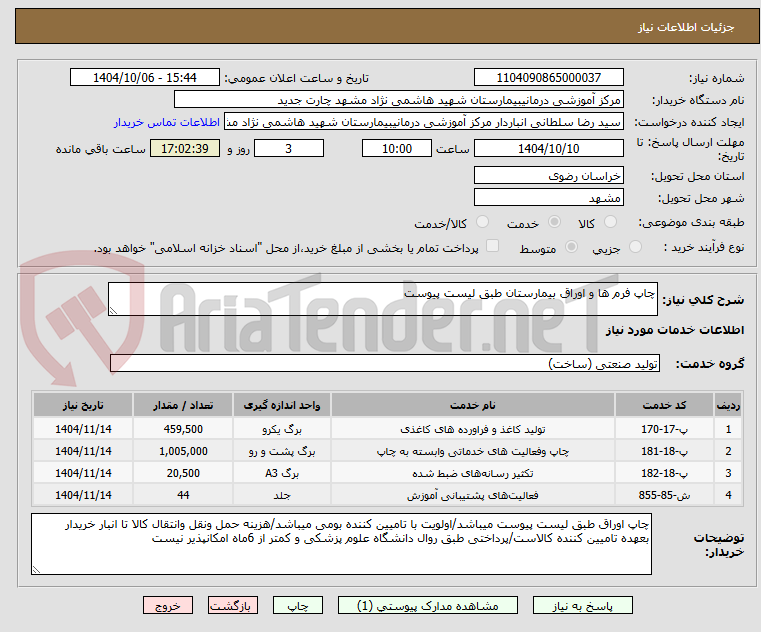Click quantity cell 459,500
The width and height of the screenshot is (761, 632).
[183, 429]
